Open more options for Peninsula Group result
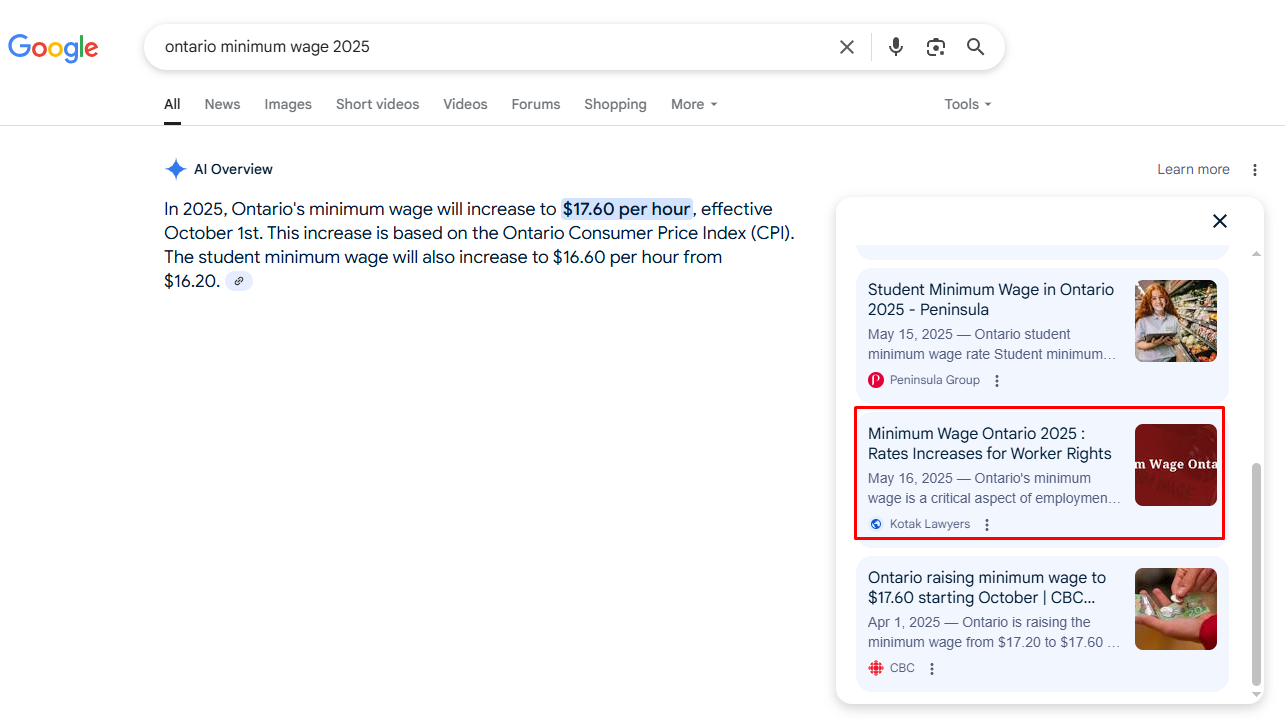The width and height of the screenshot is (1285, 719). (x=997, y=381)
